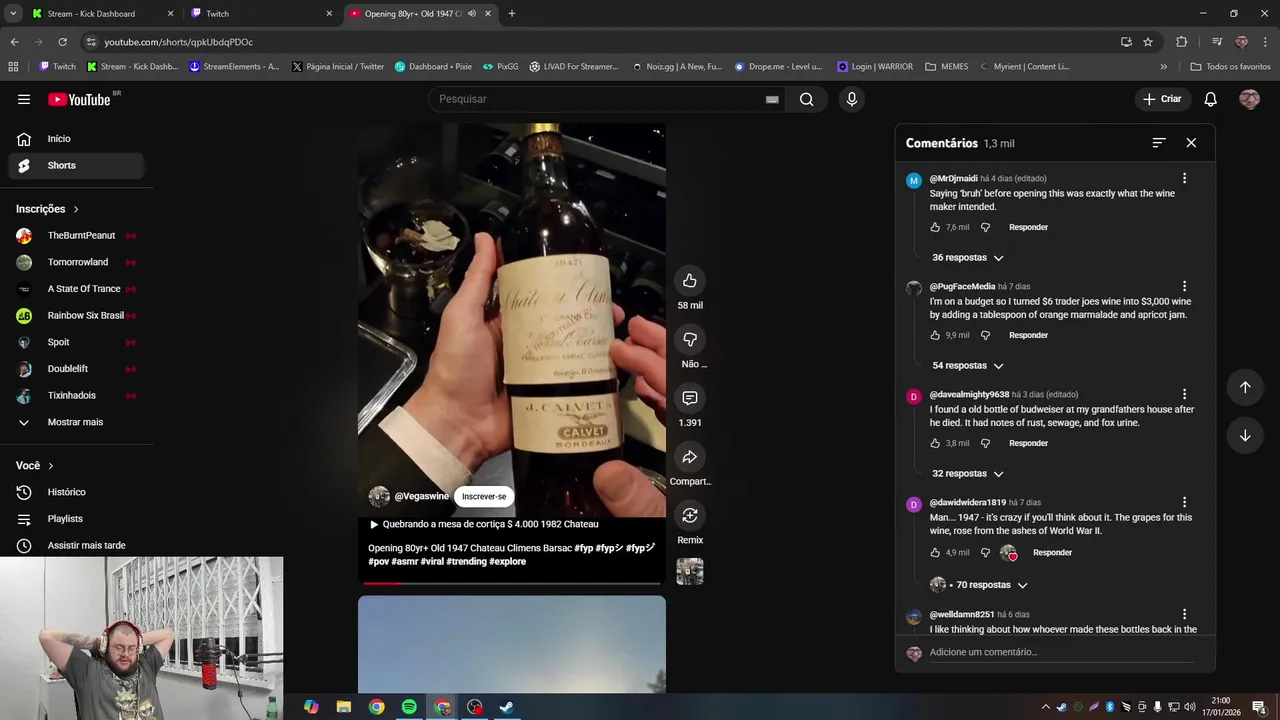Go to the YouTube home logo
The width and height of the screenshot is (1280, 720).
[x=81, y=99]
